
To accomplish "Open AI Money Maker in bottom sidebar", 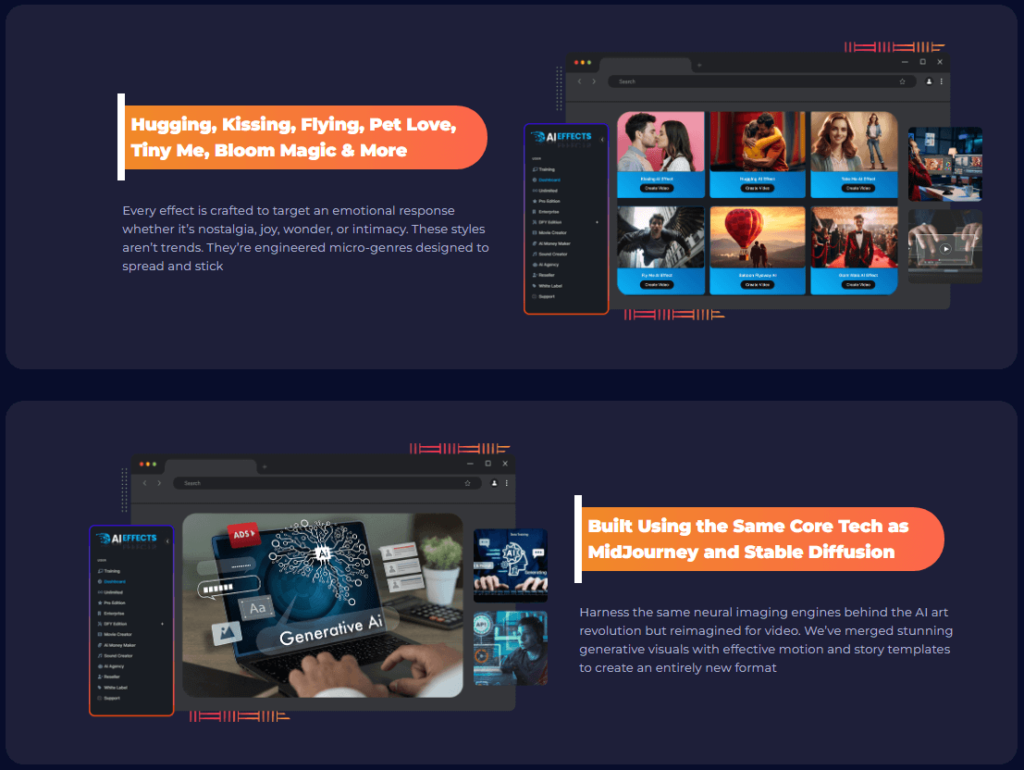I will (117, 645).
